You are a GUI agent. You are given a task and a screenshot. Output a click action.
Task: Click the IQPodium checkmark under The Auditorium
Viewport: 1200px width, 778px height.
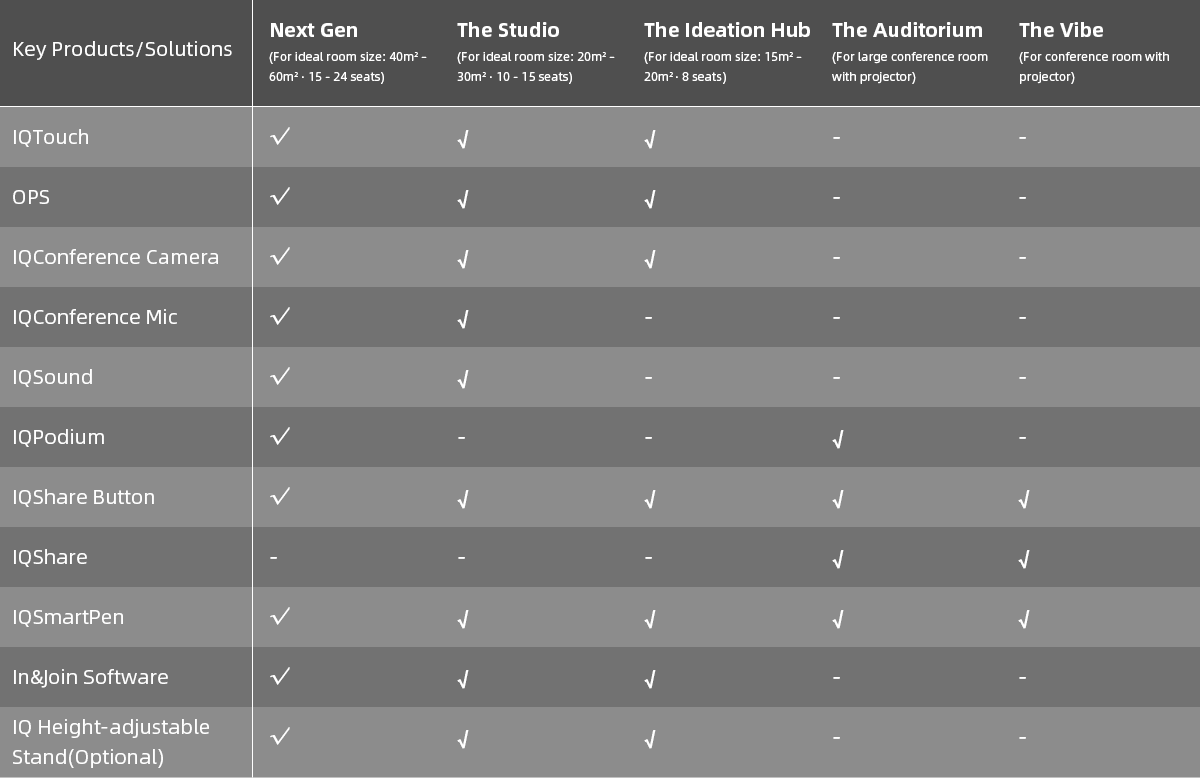click(x=838, y=439)
